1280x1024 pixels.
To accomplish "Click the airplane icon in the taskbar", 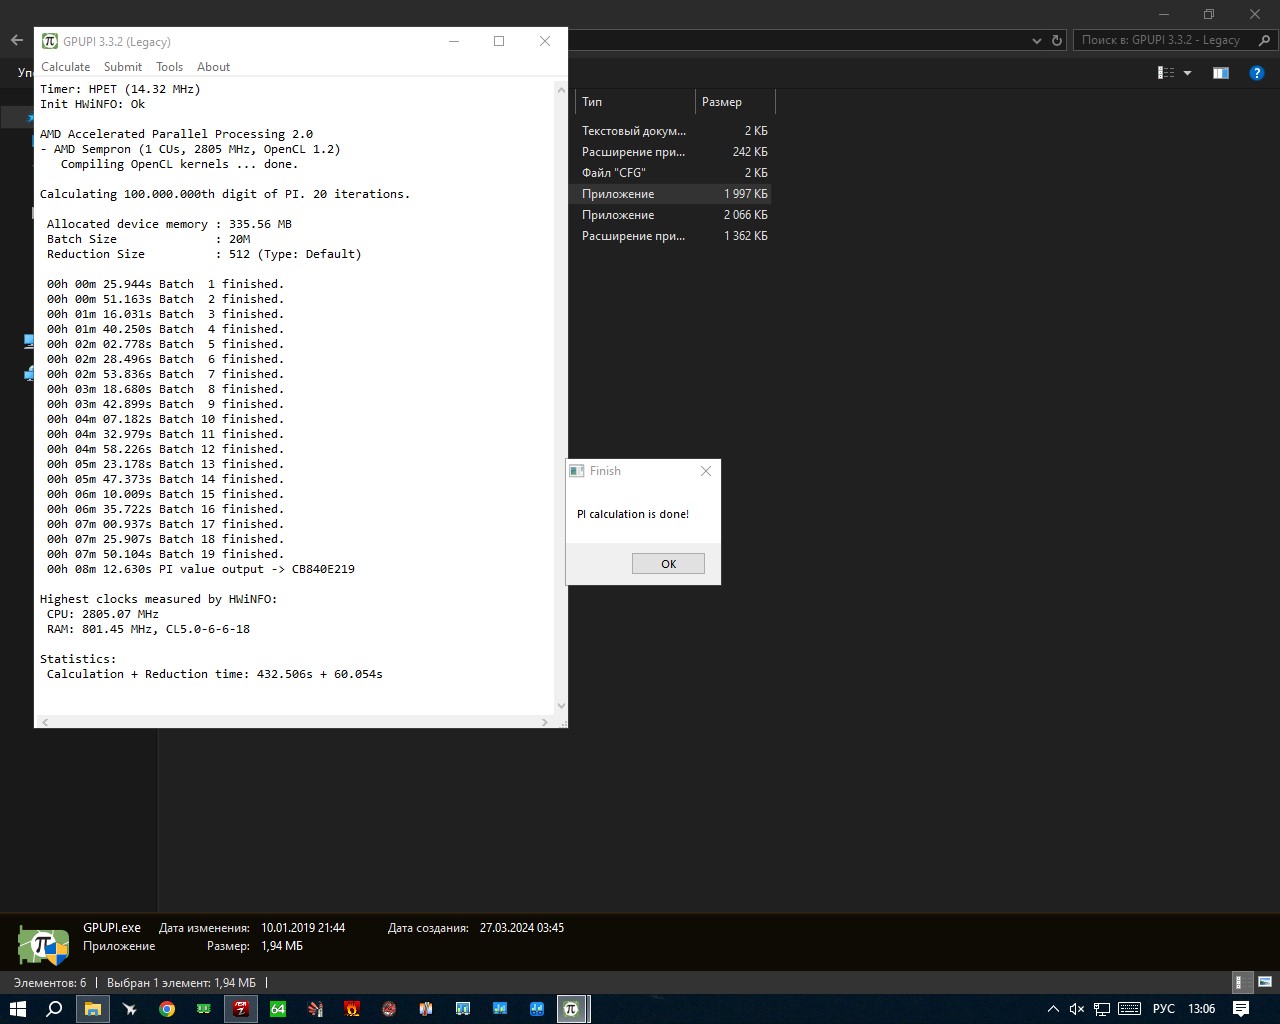I will [130, 1009].
